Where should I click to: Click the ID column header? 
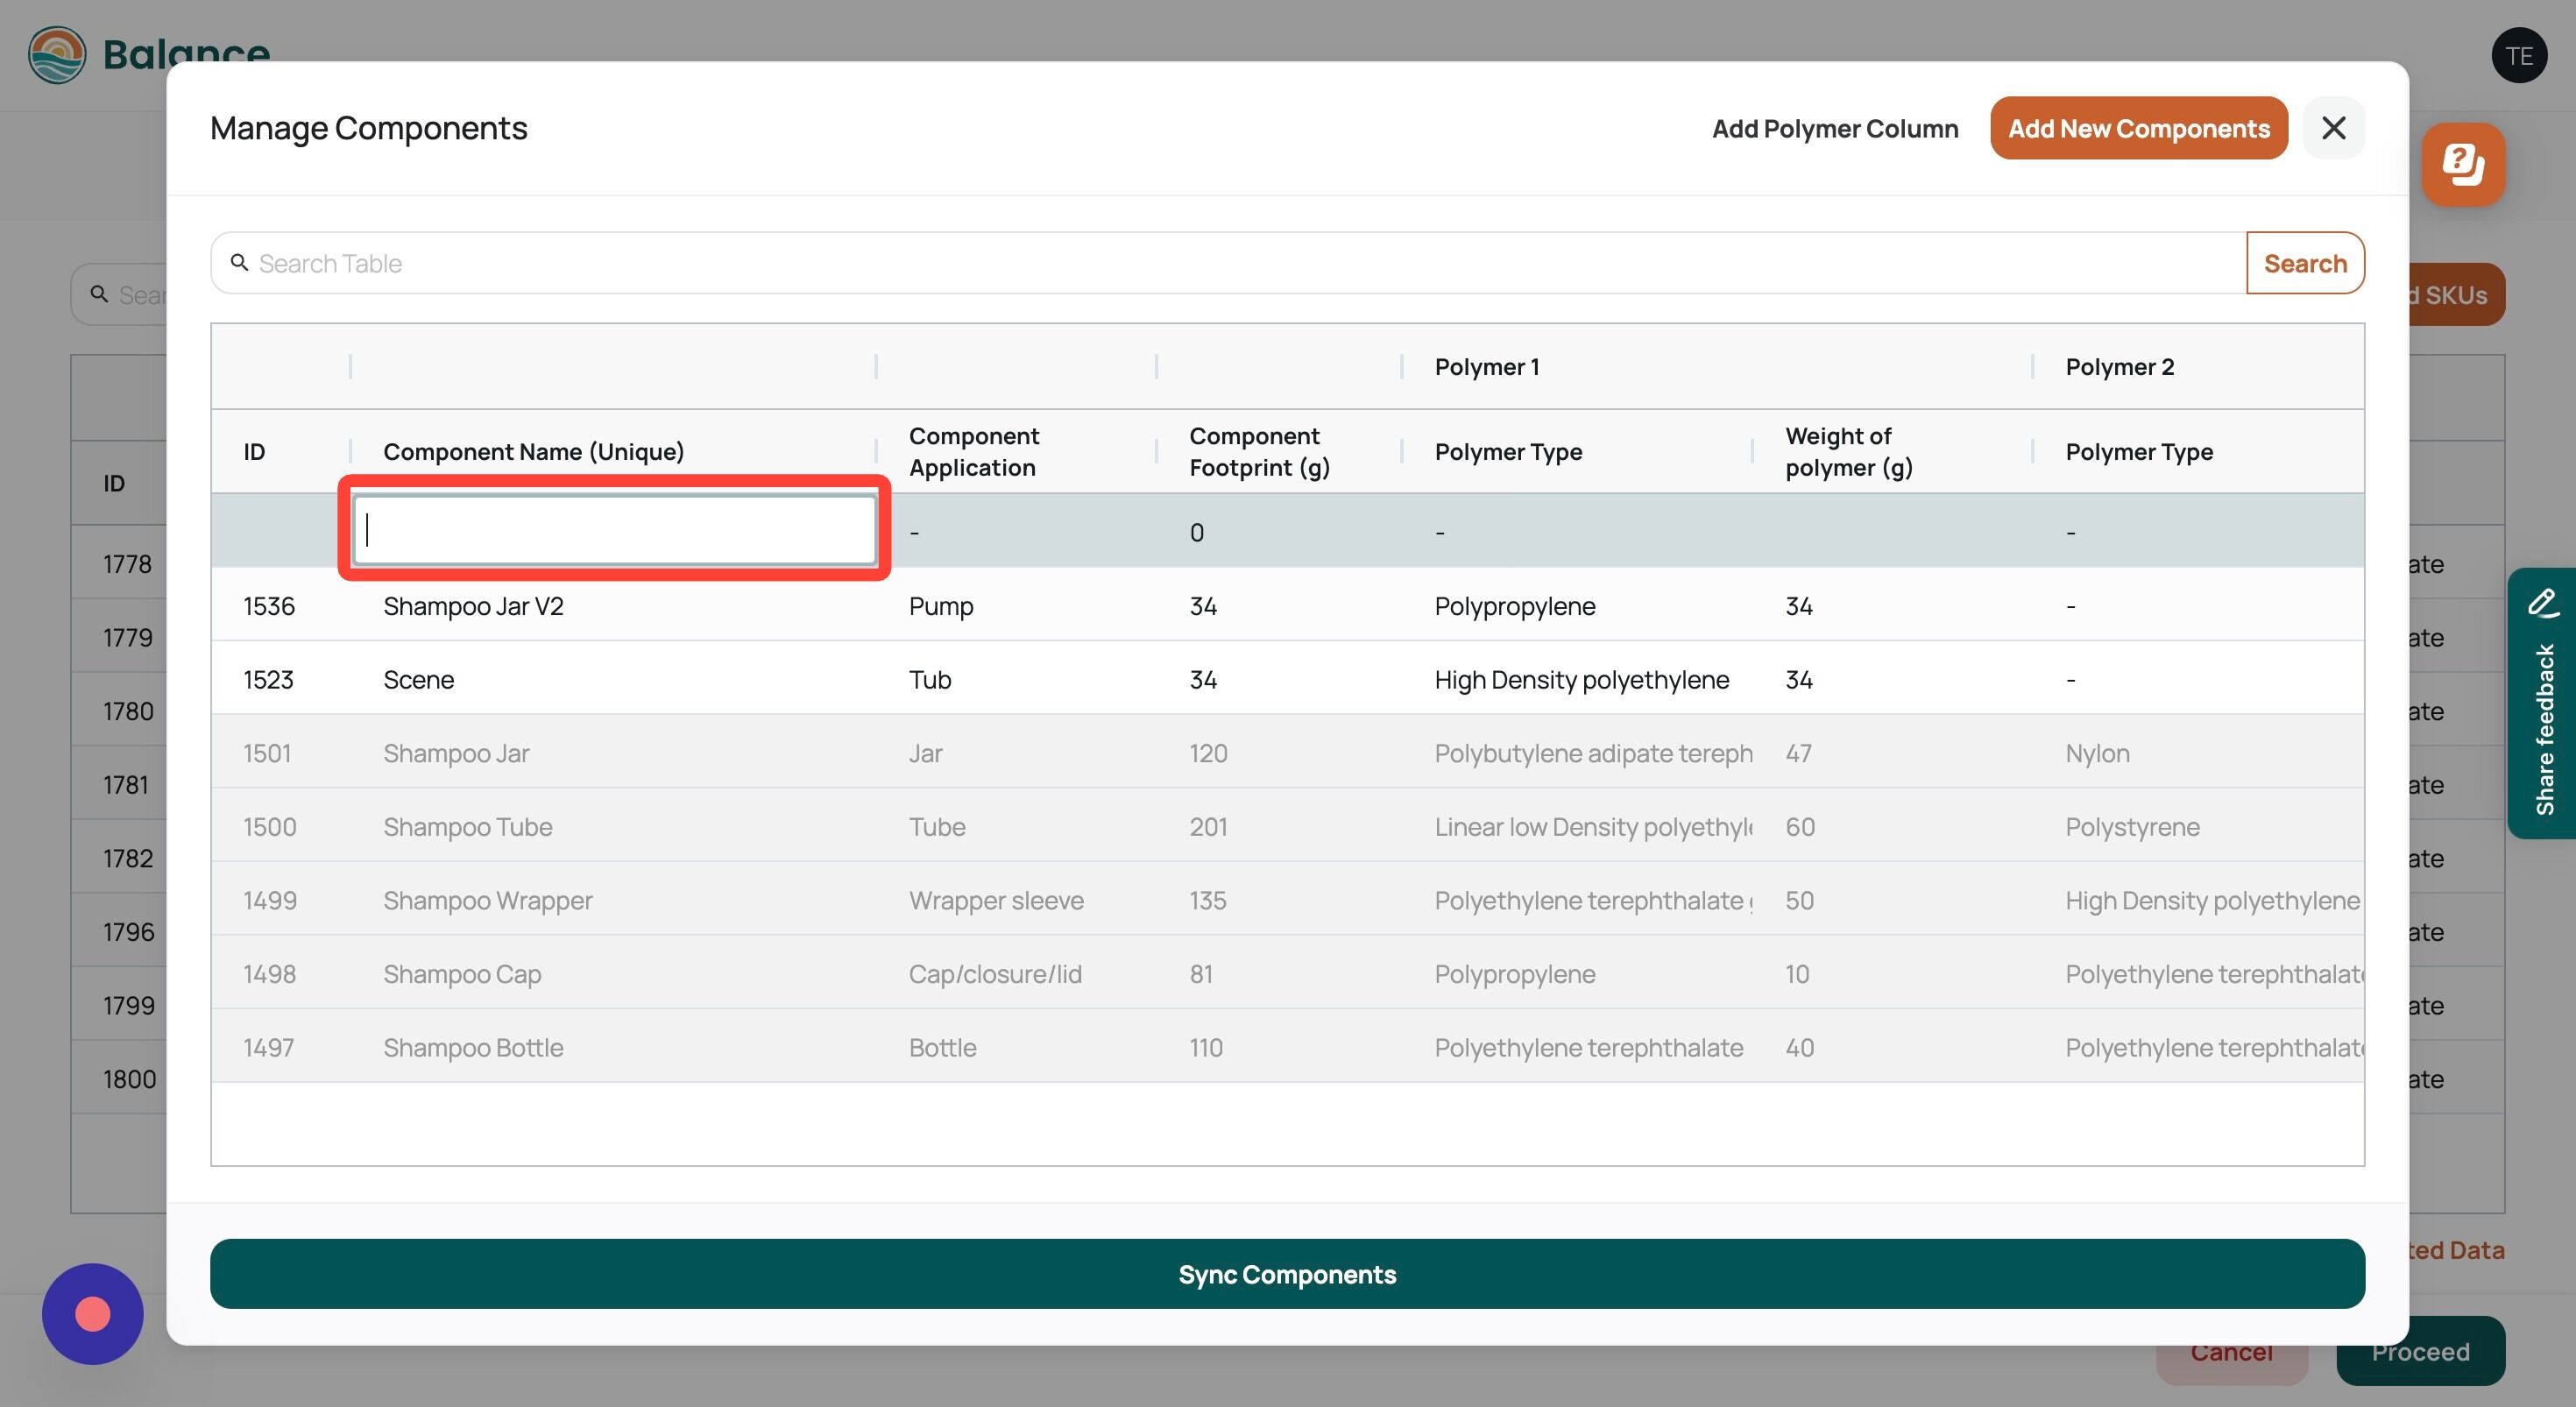point(254,452)
